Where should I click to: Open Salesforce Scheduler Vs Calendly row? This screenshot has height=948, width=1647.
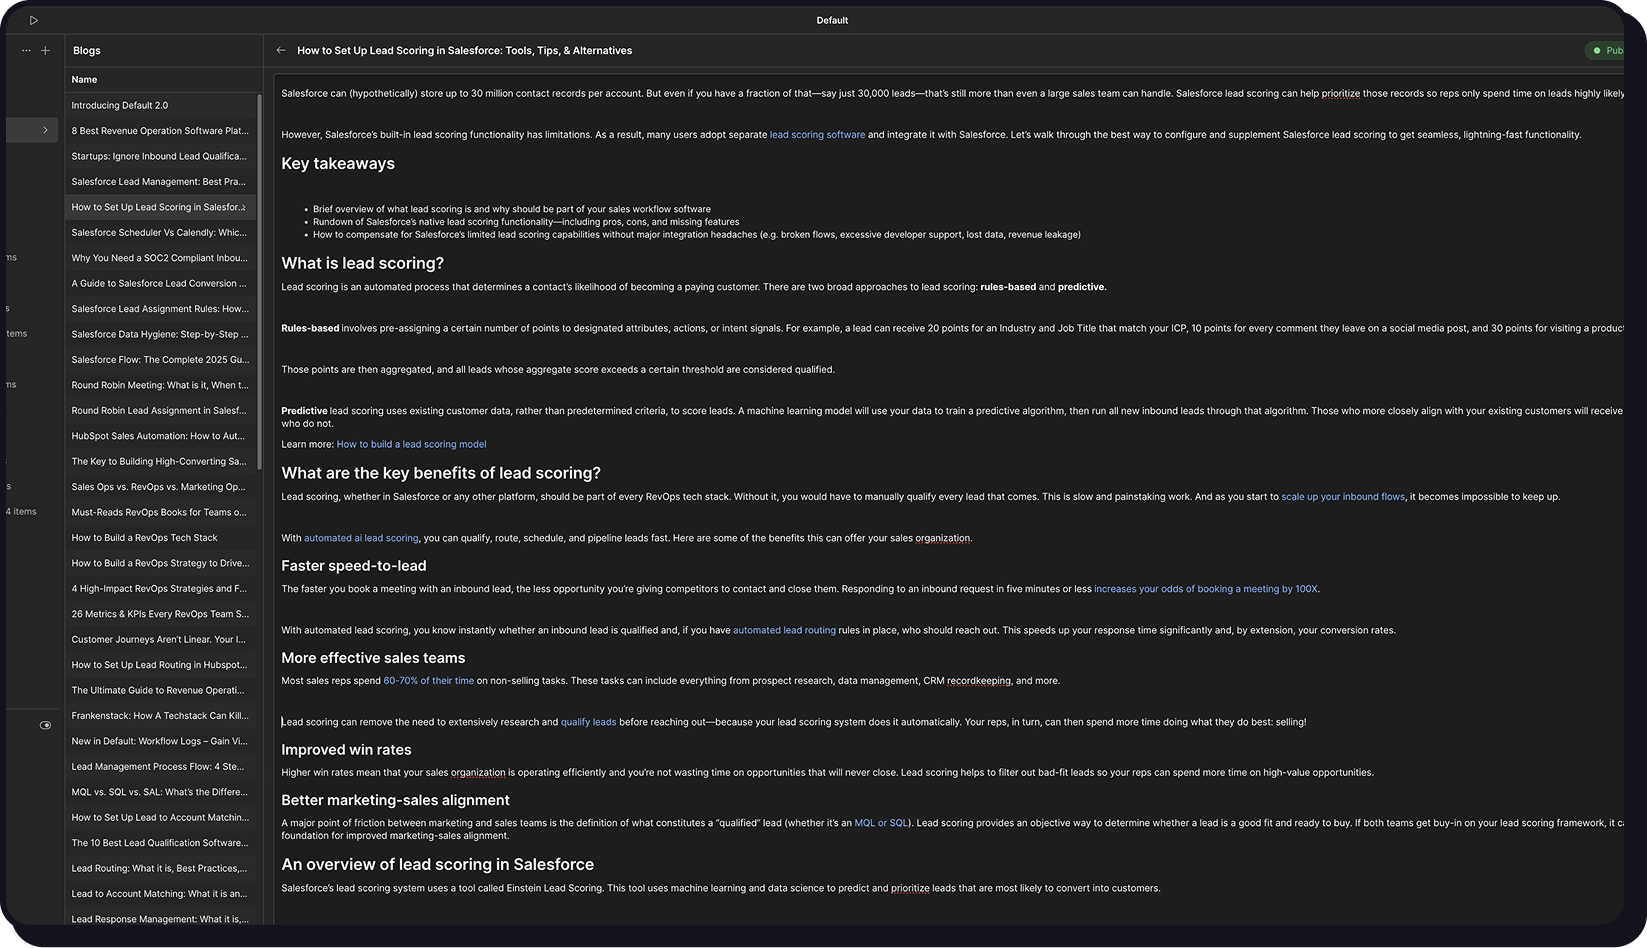[x=160, y=232]
